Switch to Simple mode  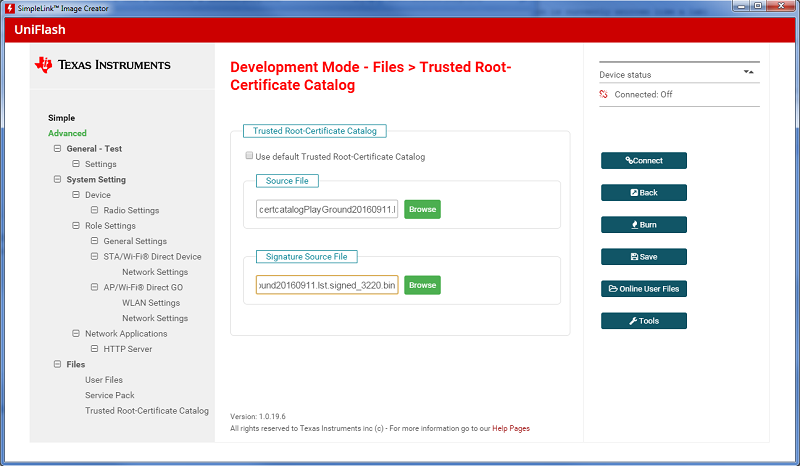[61, 118]
